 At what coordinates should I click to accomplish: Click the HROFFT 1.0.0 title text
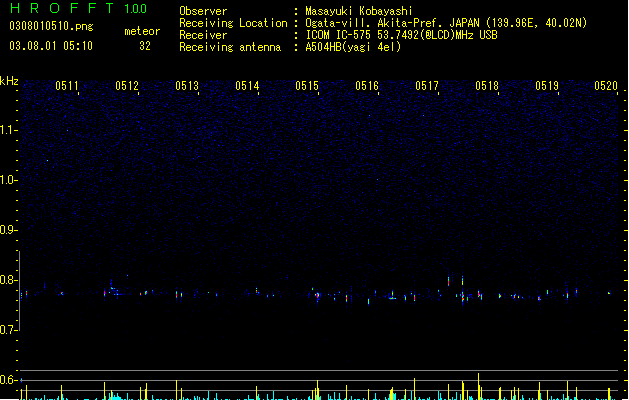pyautogui.click(x=79, y=8)
